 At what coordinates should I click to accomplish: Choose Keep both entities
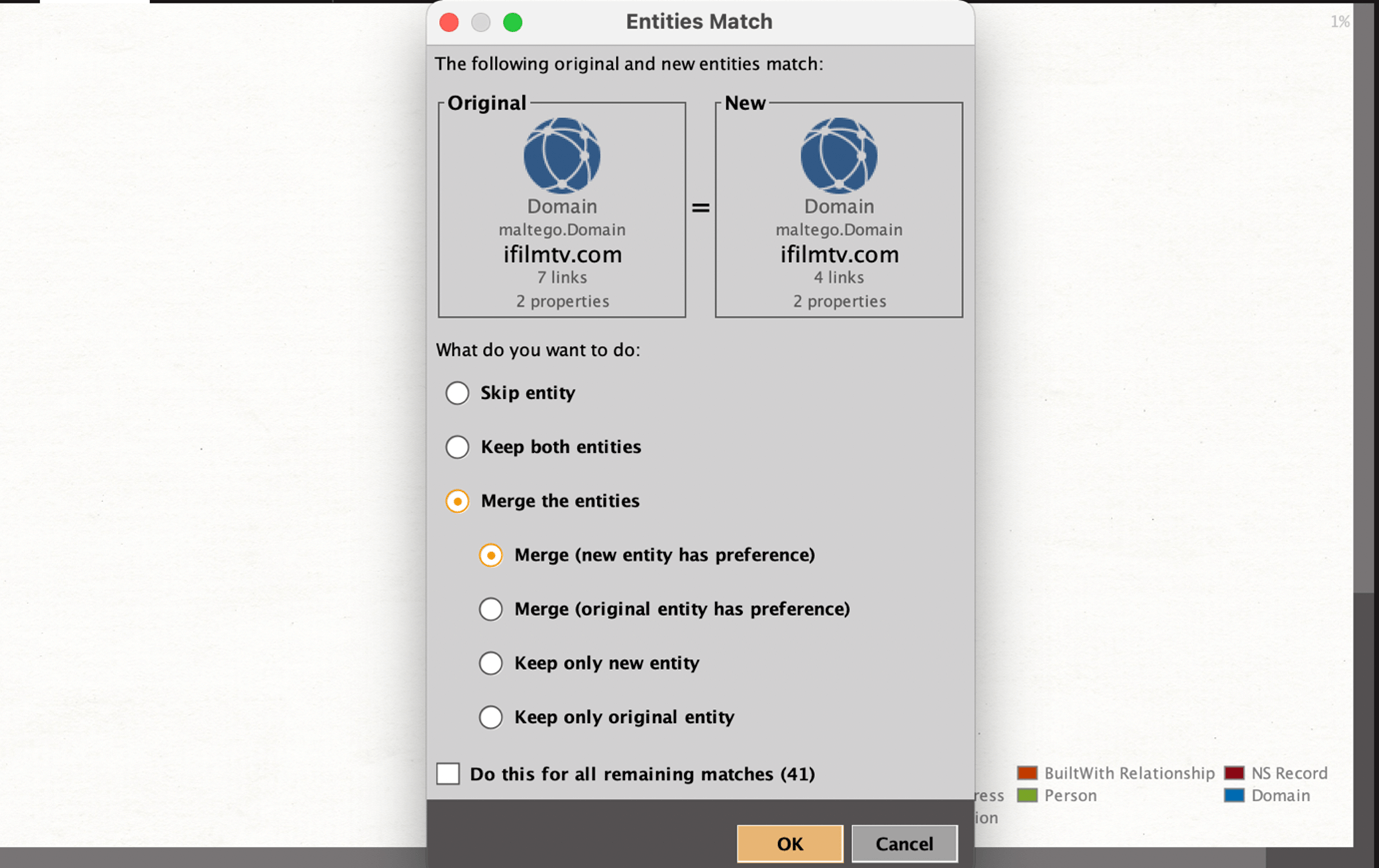(457, 447)
